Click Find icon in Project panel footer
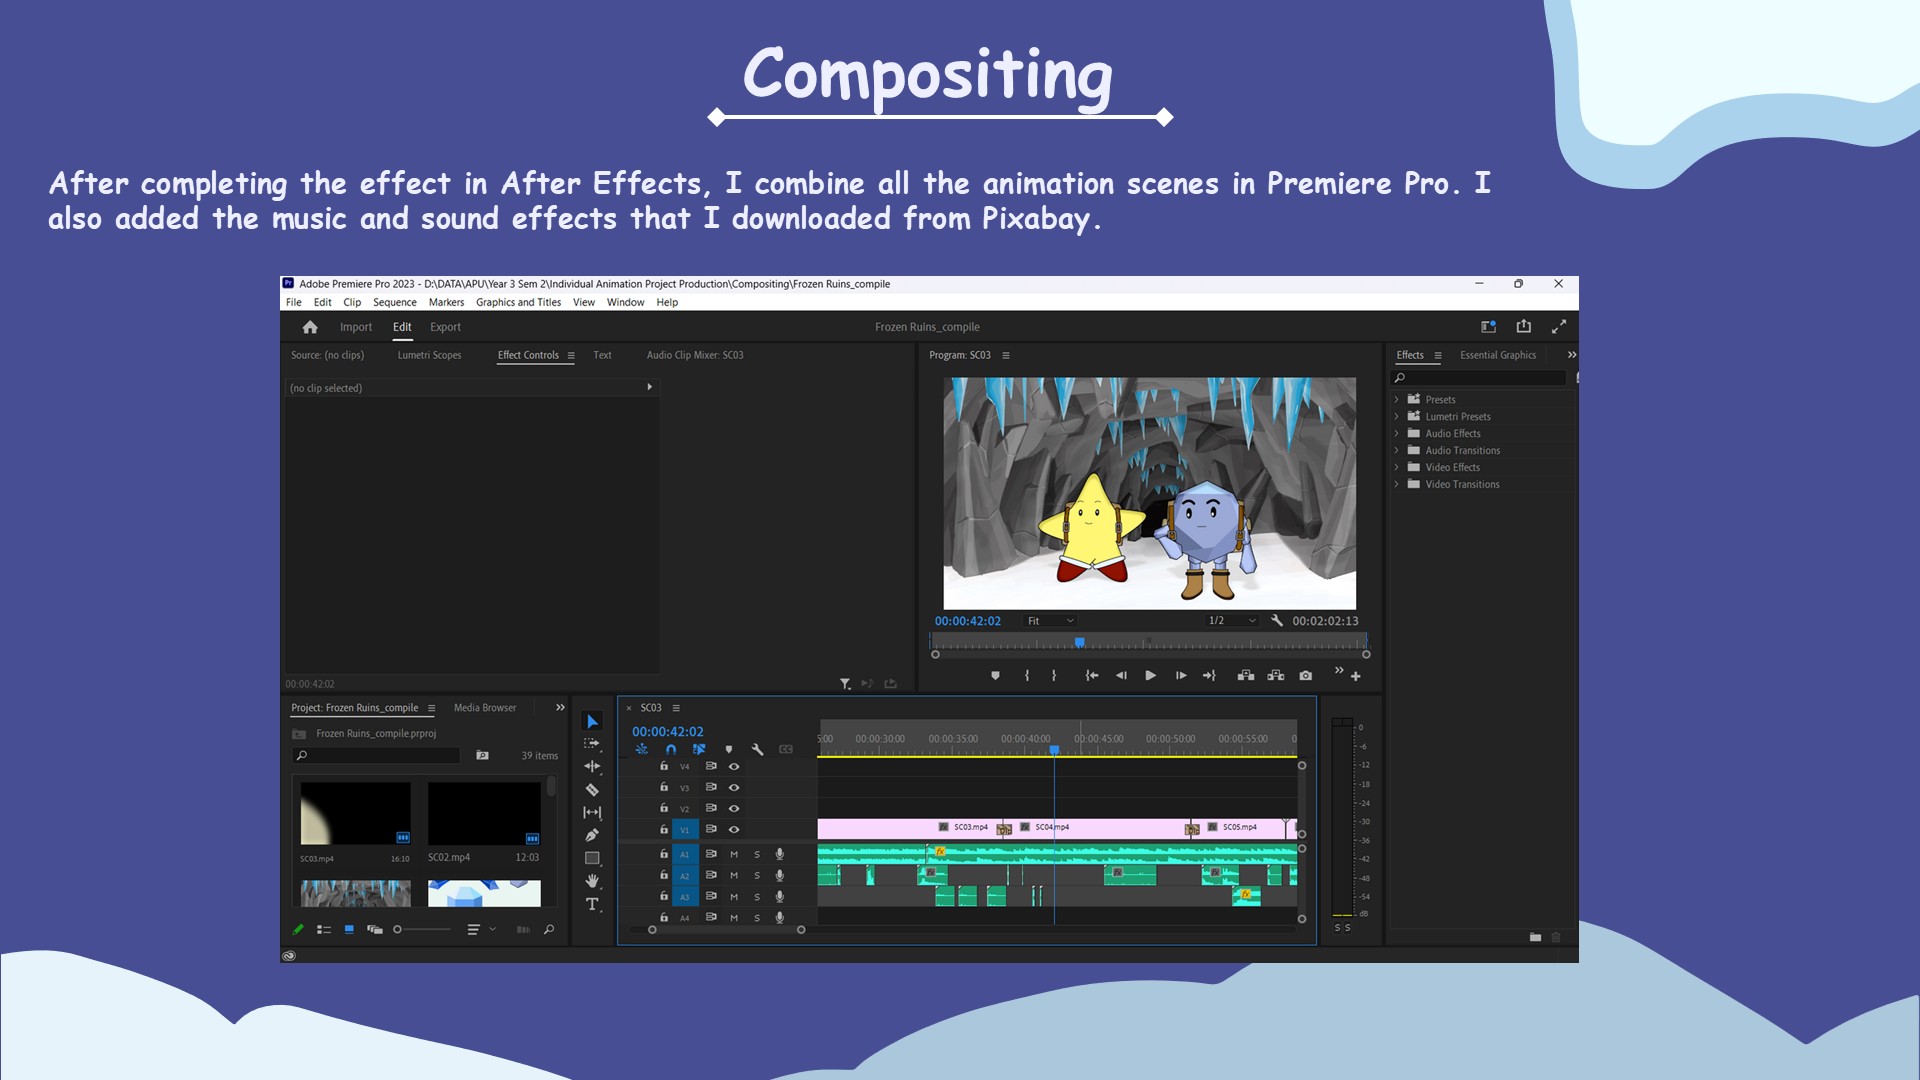 tap(549, 930)
